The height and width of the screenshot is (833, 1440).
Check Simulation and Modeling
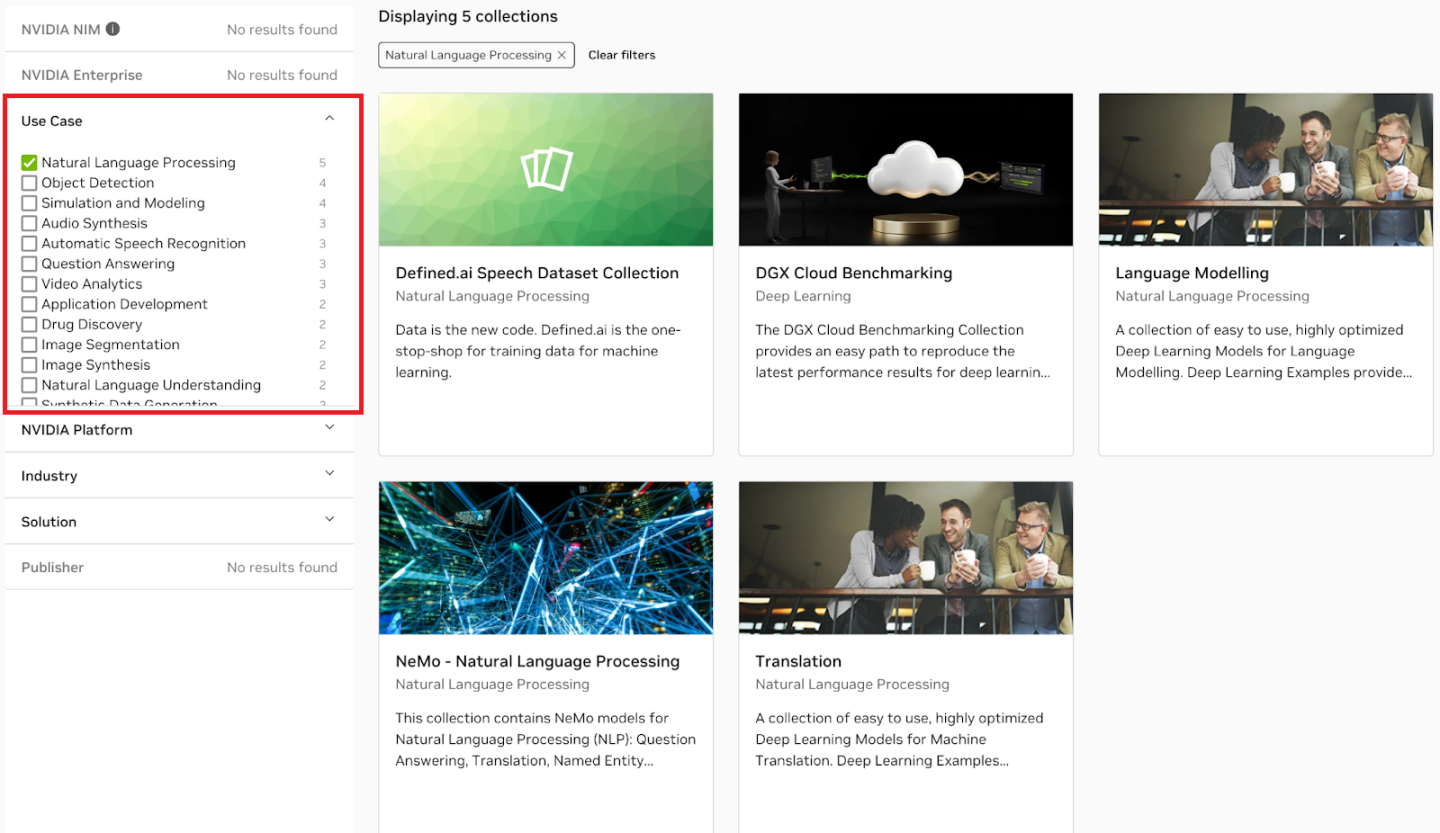tap(29, 203)
